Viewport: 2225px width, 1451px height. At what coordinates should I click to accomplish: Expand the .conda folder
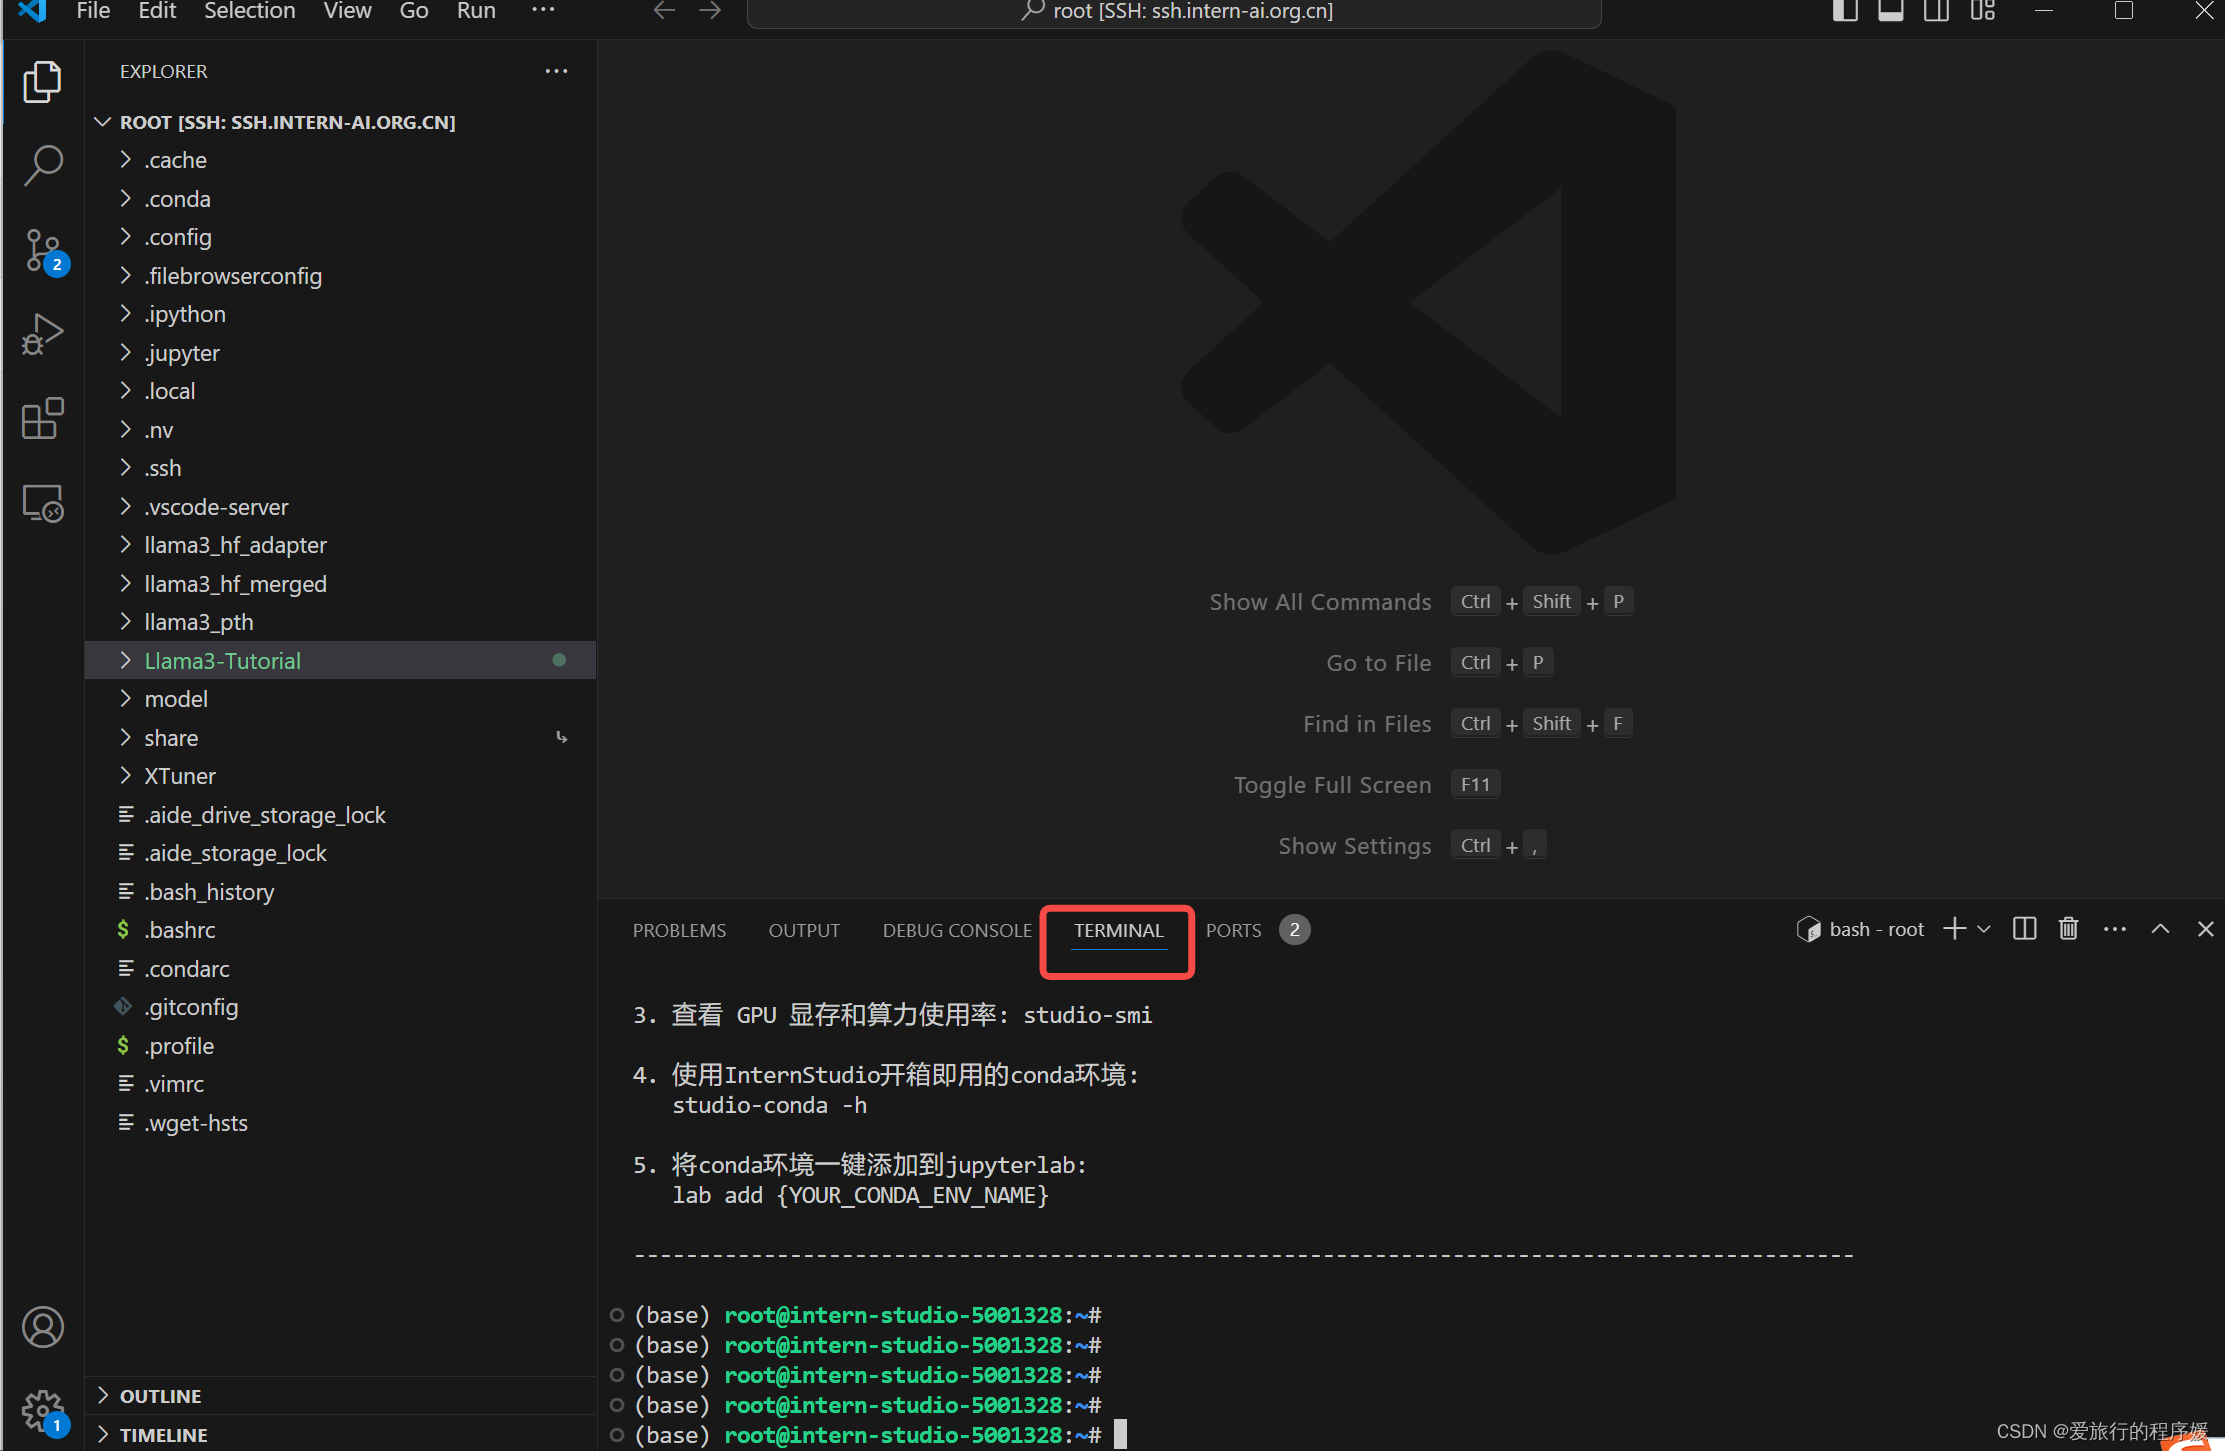click(340, 199)
